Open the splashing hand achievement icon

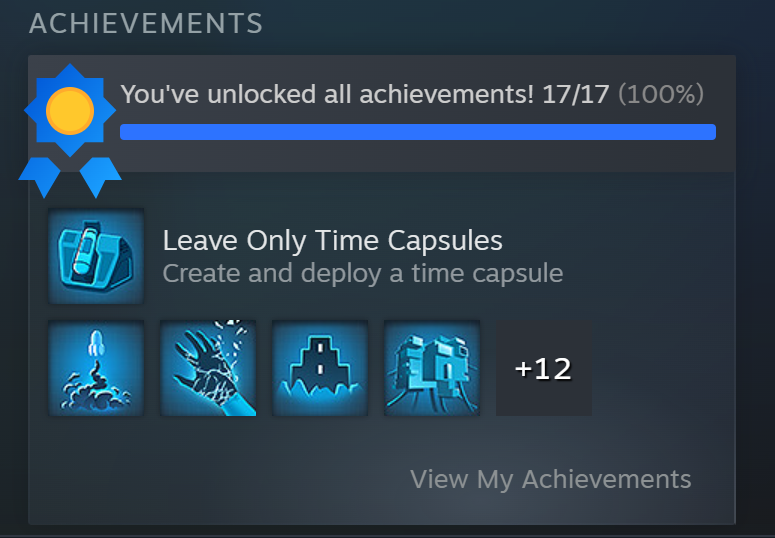[208, 368]
